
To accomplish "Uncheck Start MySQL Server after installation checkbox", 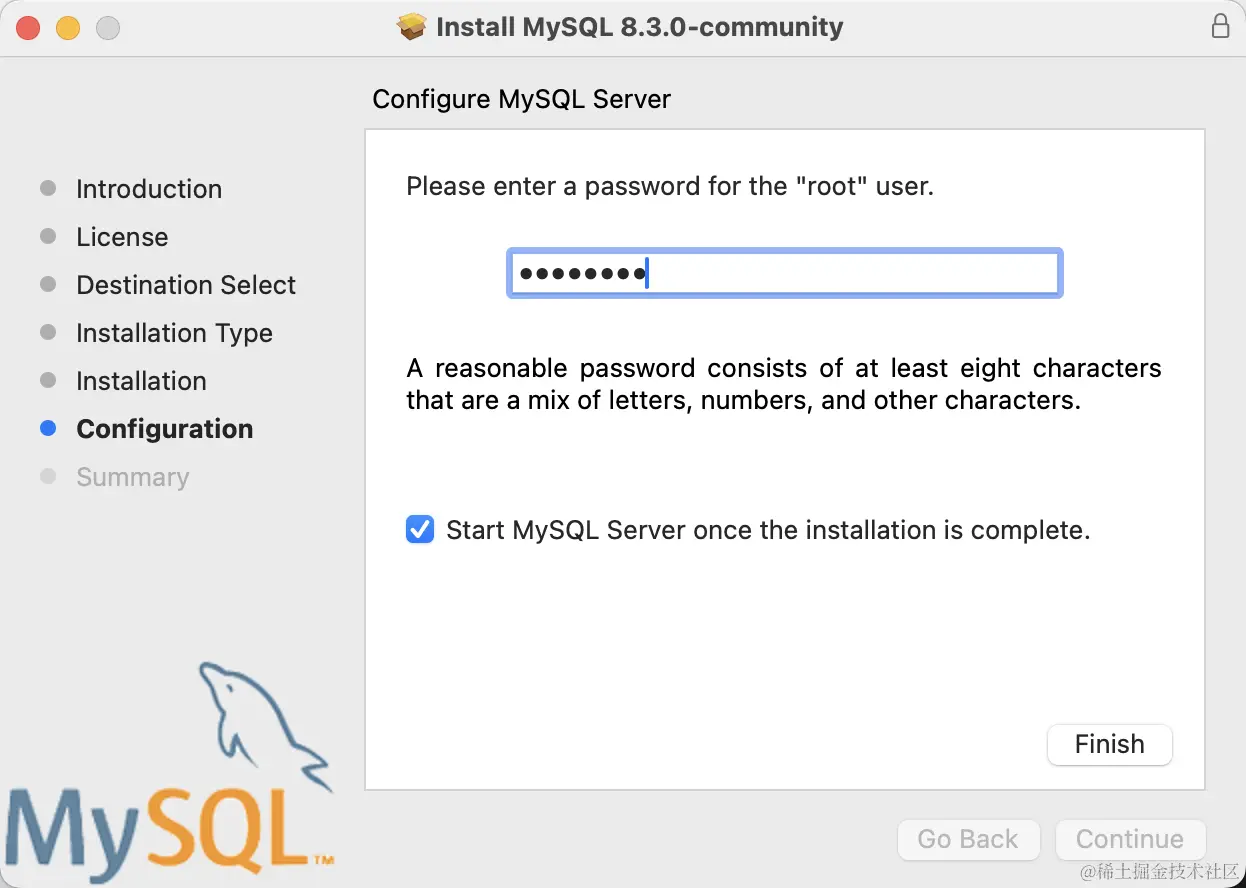I will point(420,529).
